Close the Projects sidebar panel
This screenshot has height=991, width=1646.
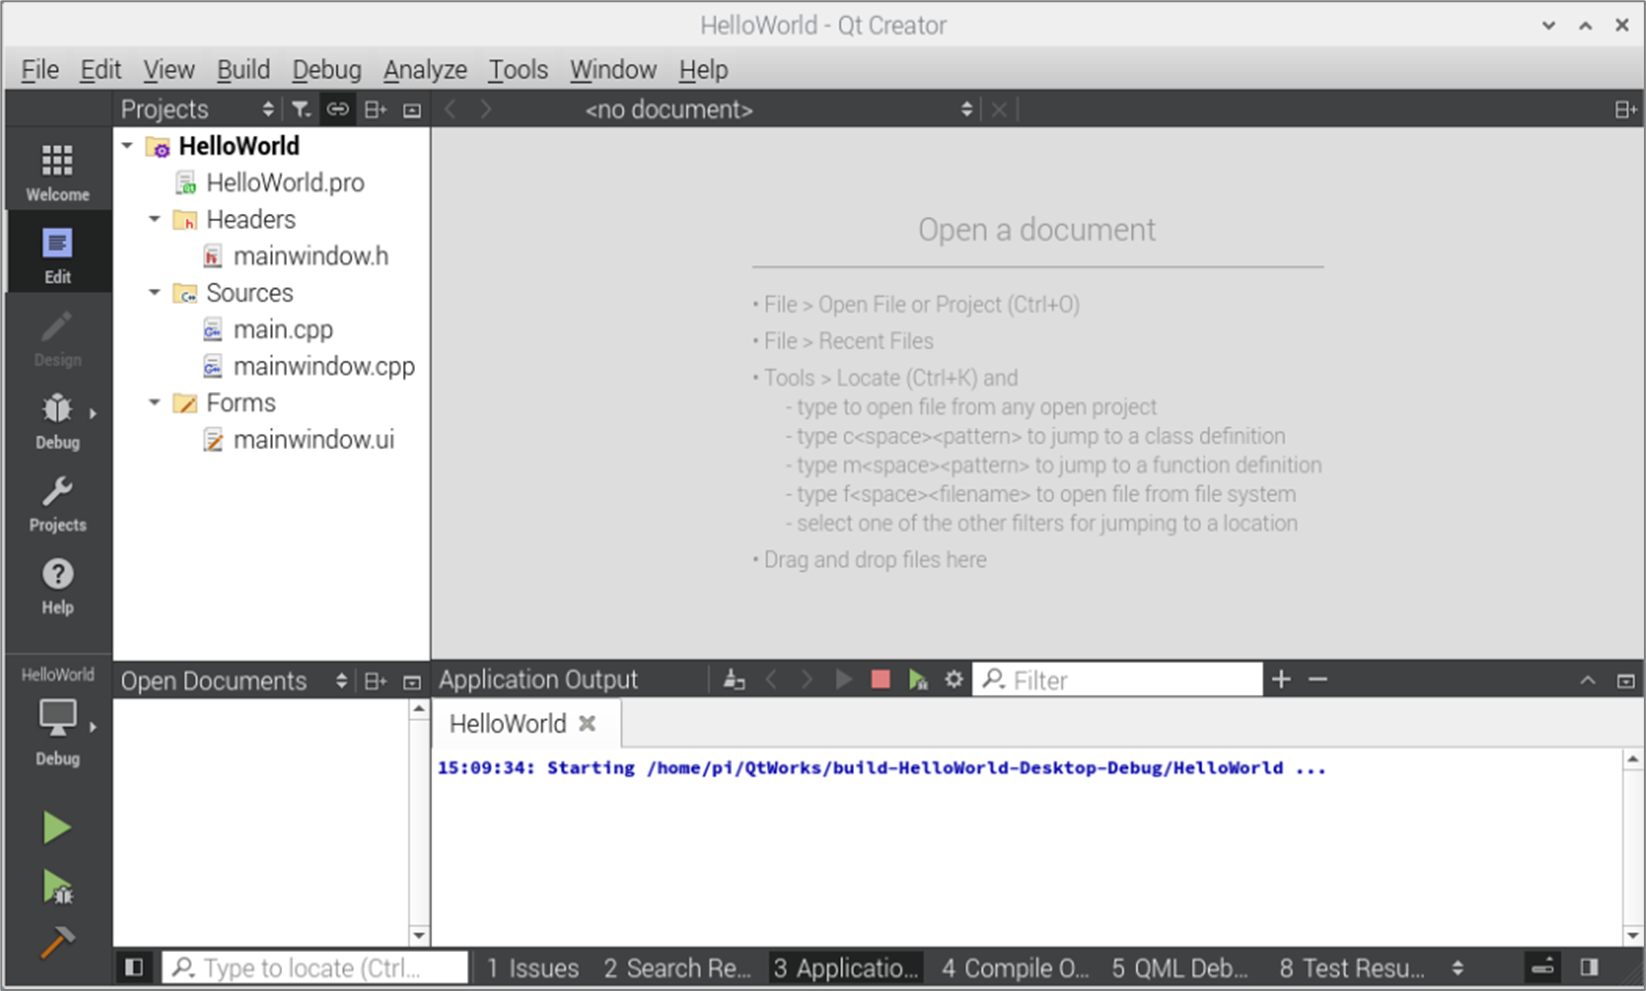coord(412,110)
